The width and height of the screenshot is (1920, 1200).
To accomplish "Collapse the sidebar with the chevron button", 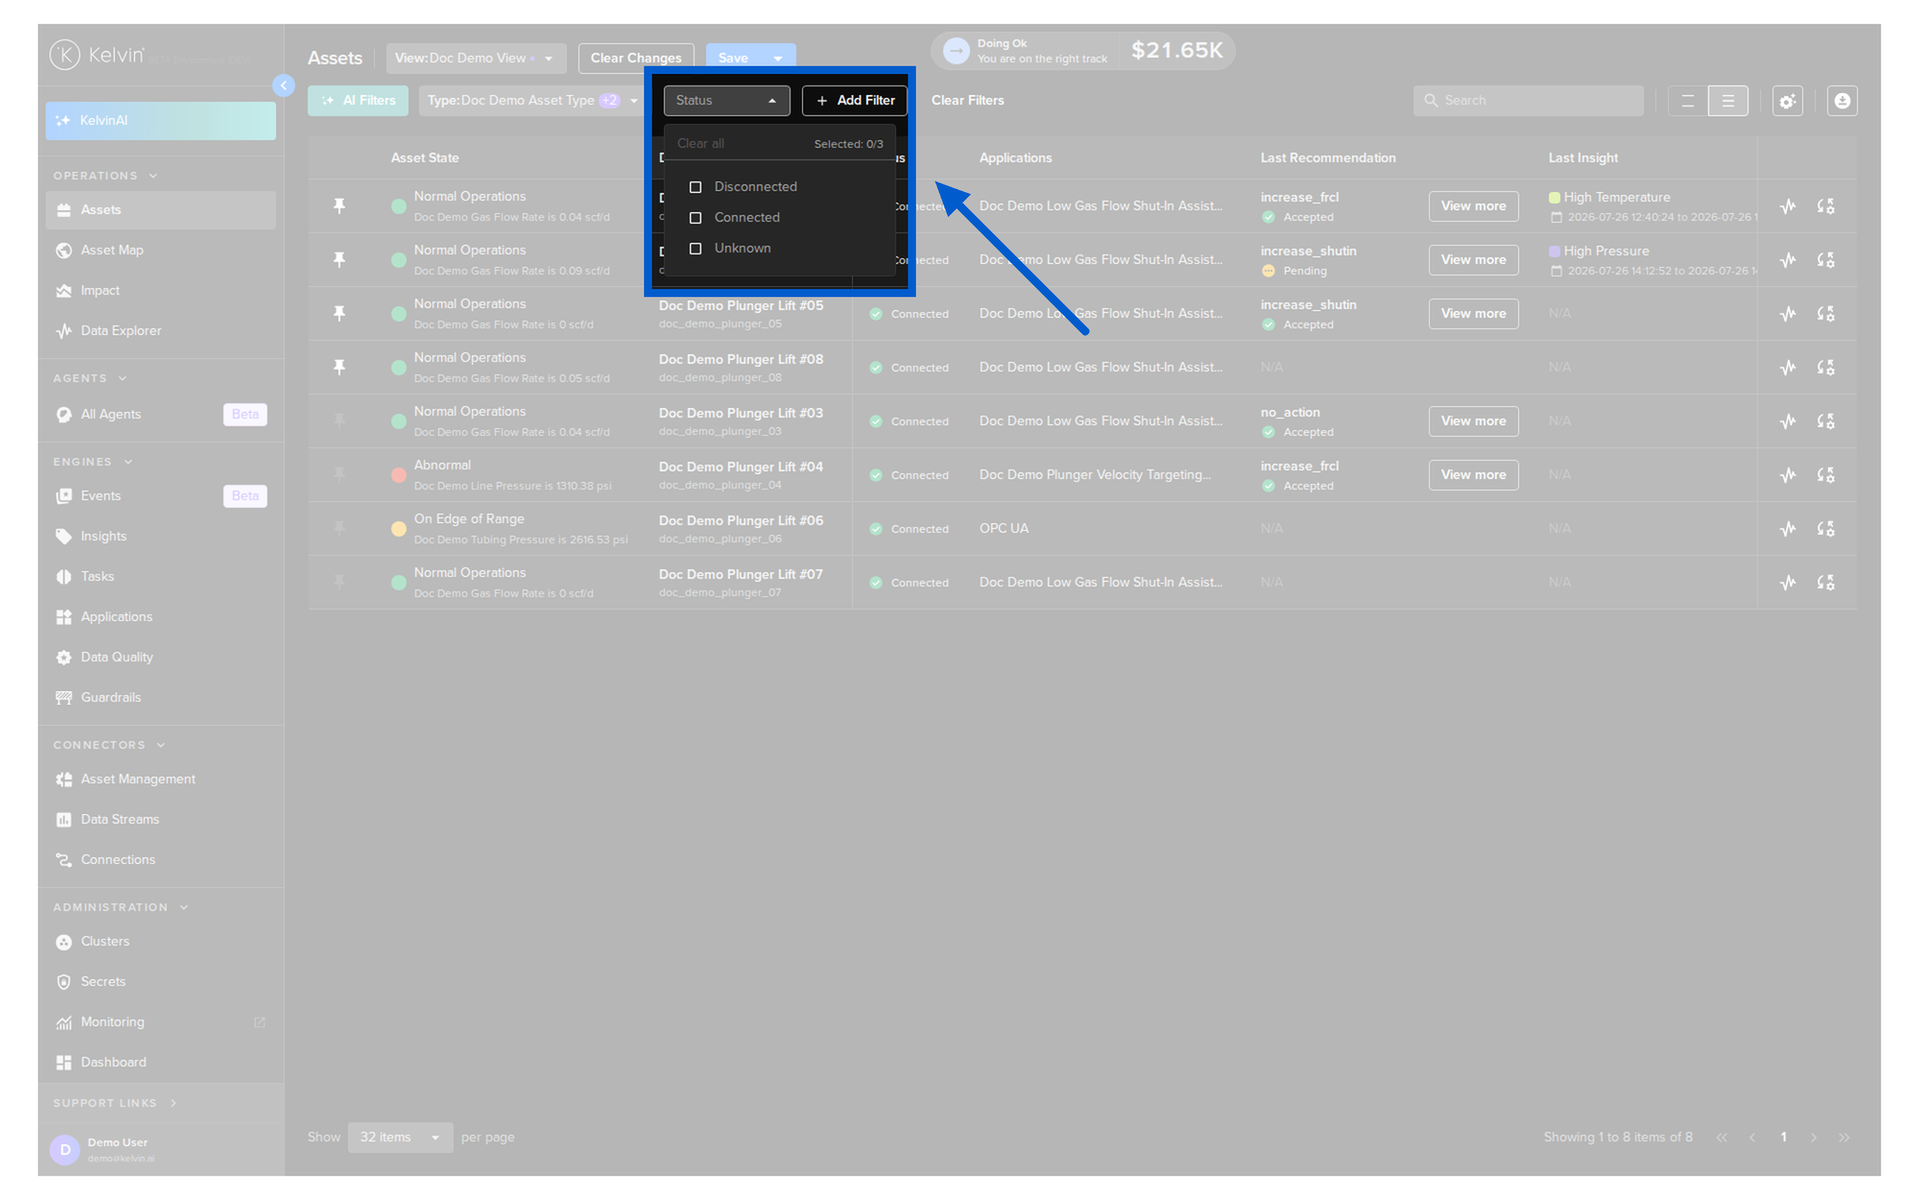I will (x=284, y=86).
